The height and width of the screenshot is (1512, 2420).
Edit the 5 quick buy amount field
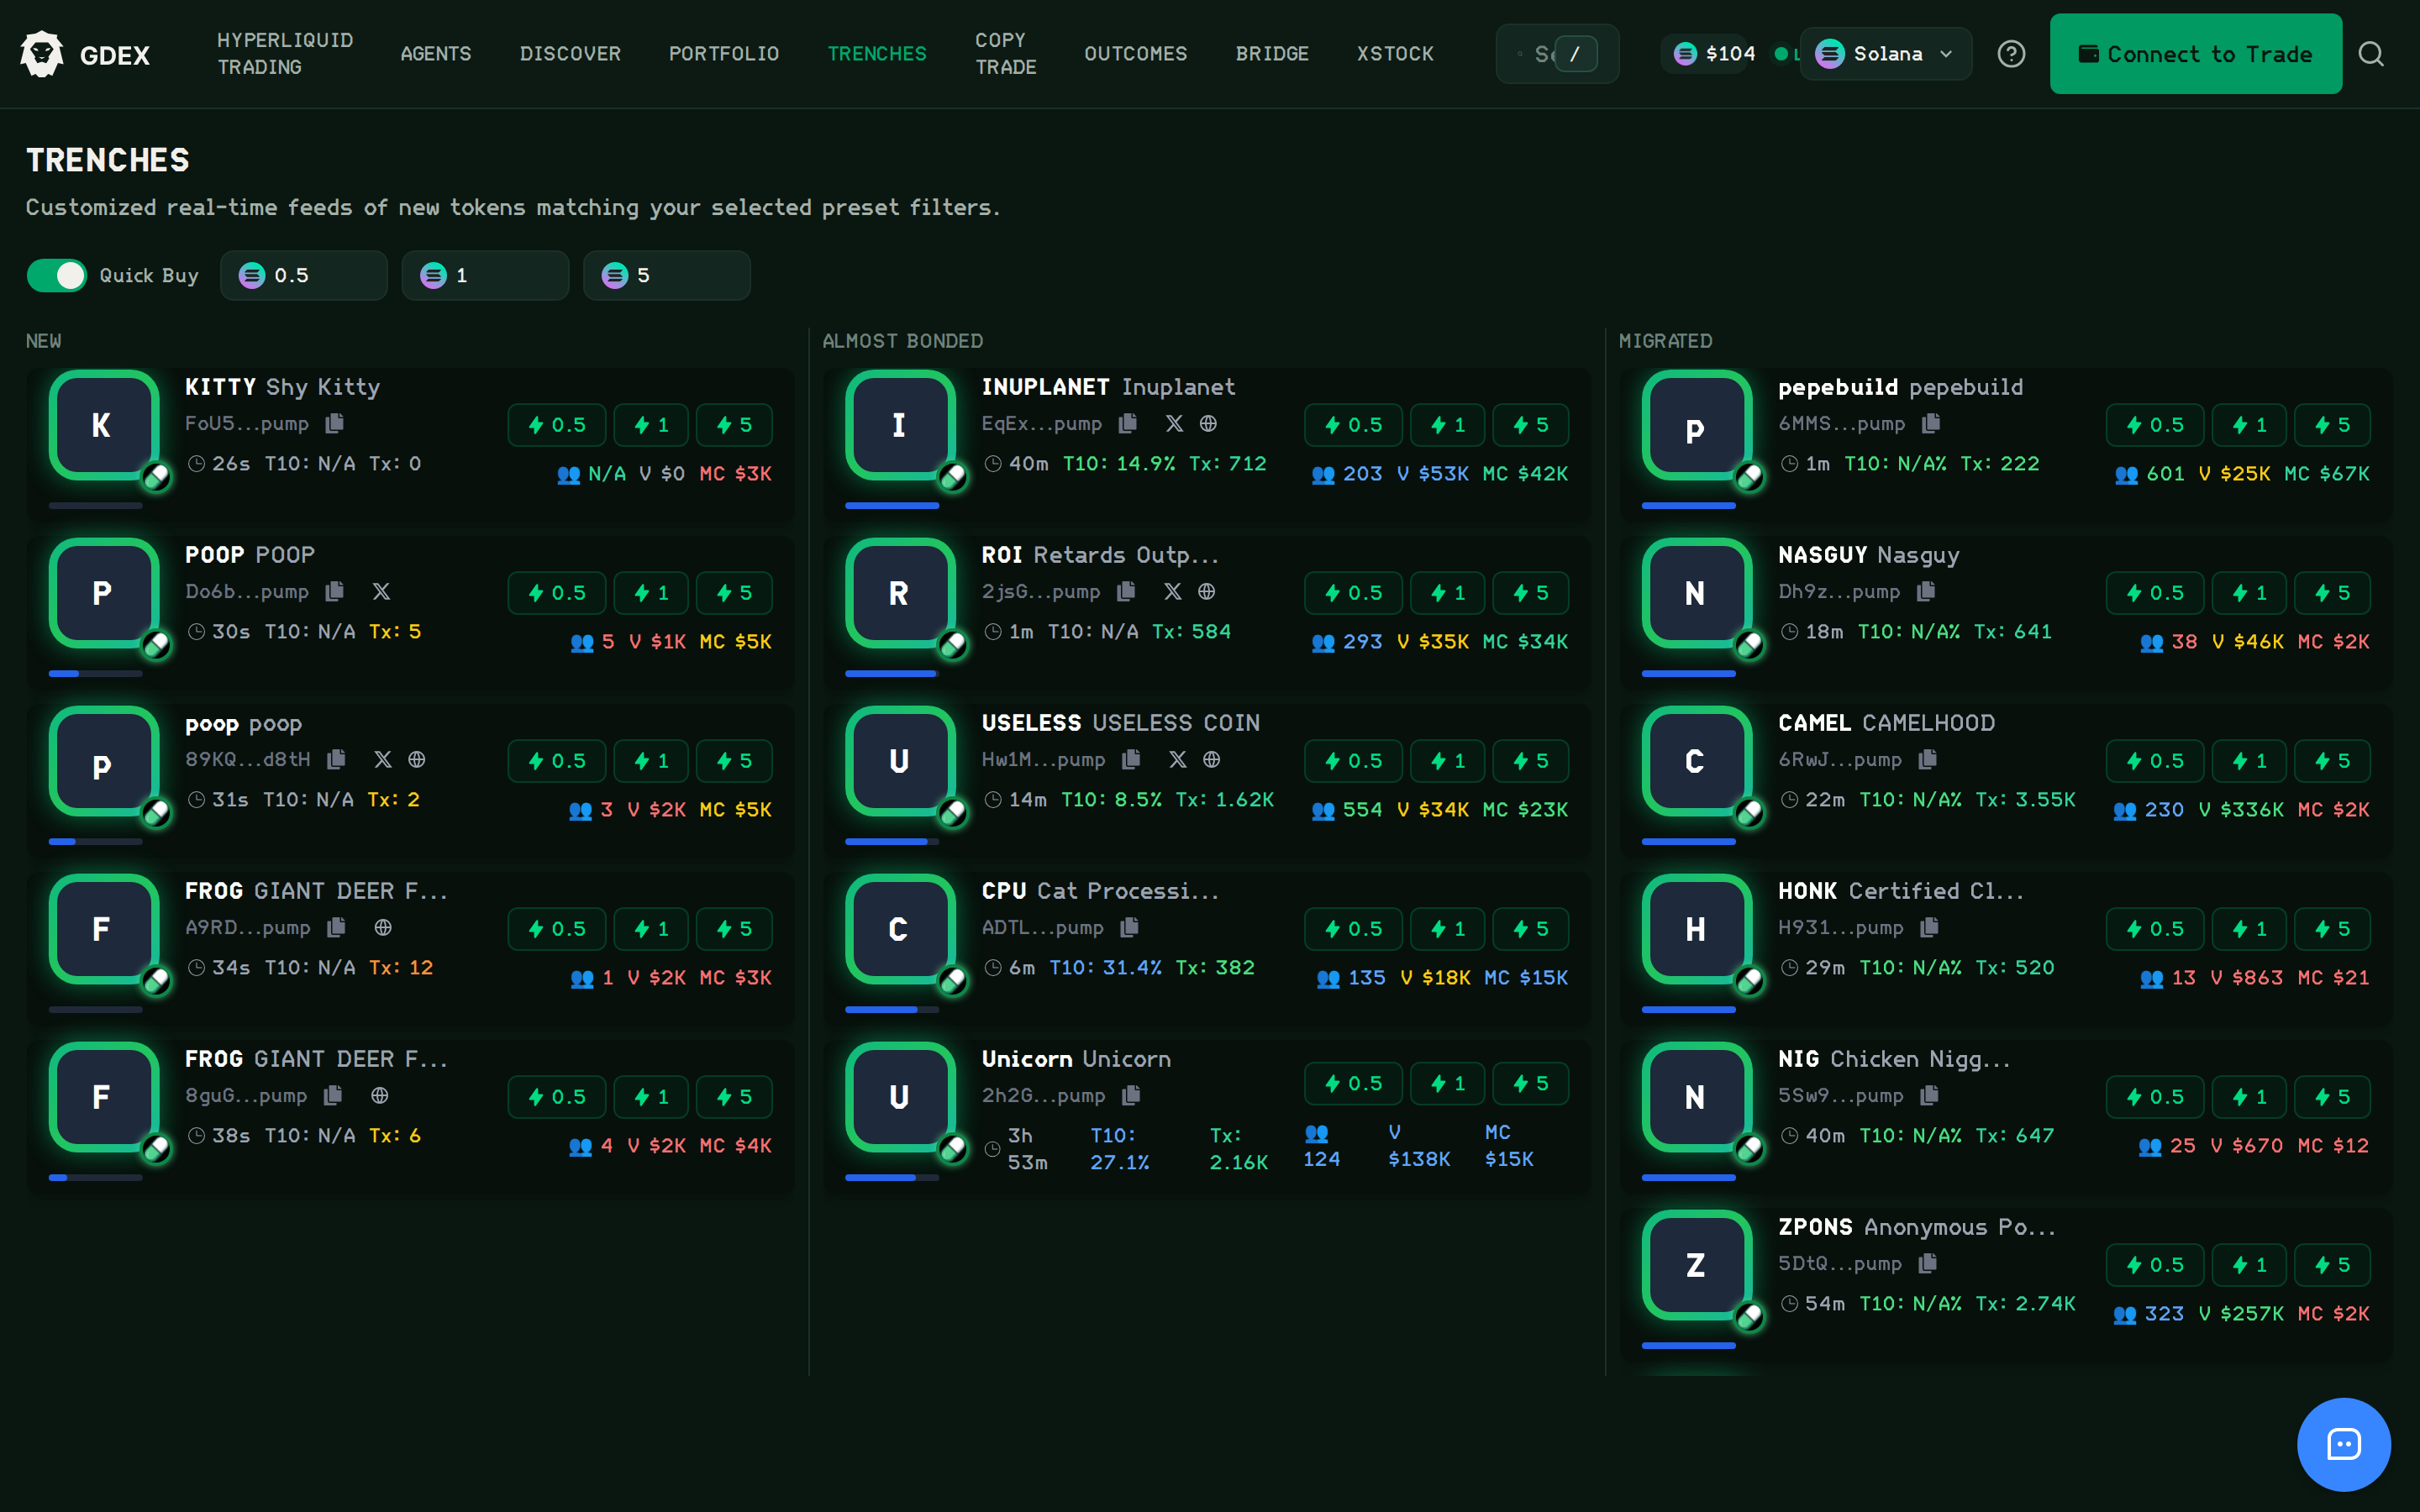(x=667, y=276)
